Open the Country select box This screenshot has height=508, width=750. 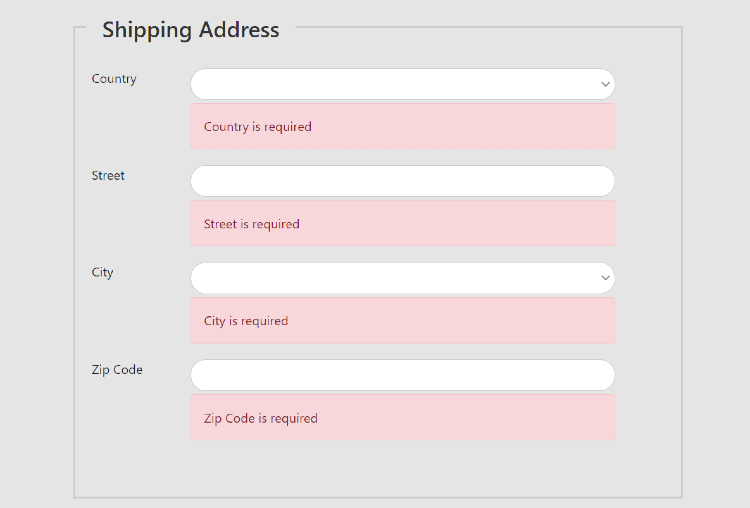pyautogui.click(x=400, y=84)
